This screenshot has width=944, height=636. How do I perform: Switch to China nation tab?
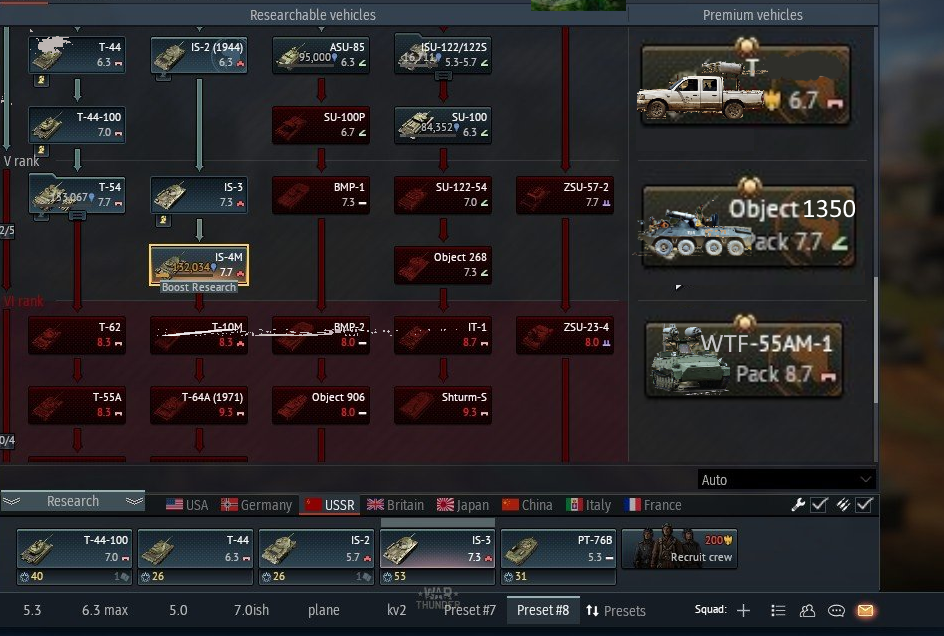tap(527, 505)
